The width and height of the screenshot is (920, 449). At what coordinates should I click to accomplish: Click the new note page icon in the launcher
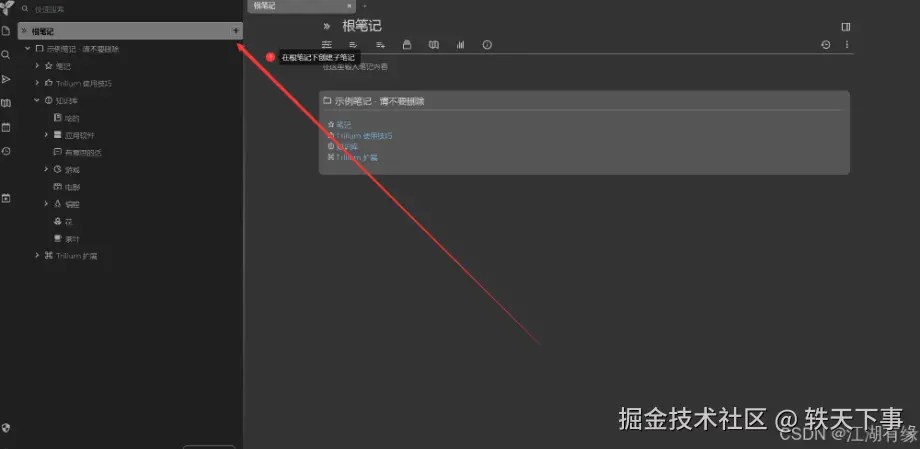click(x=6, y=31)
